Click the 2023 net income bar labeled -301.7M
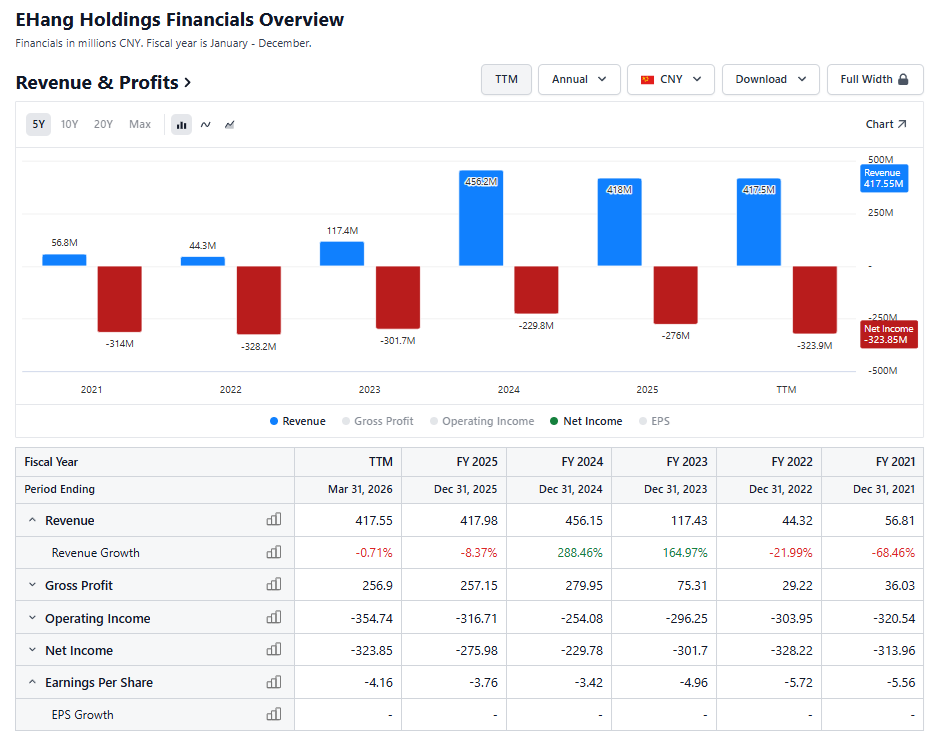The width and height of the screenshot is (941, 748). tap(398, 297)
